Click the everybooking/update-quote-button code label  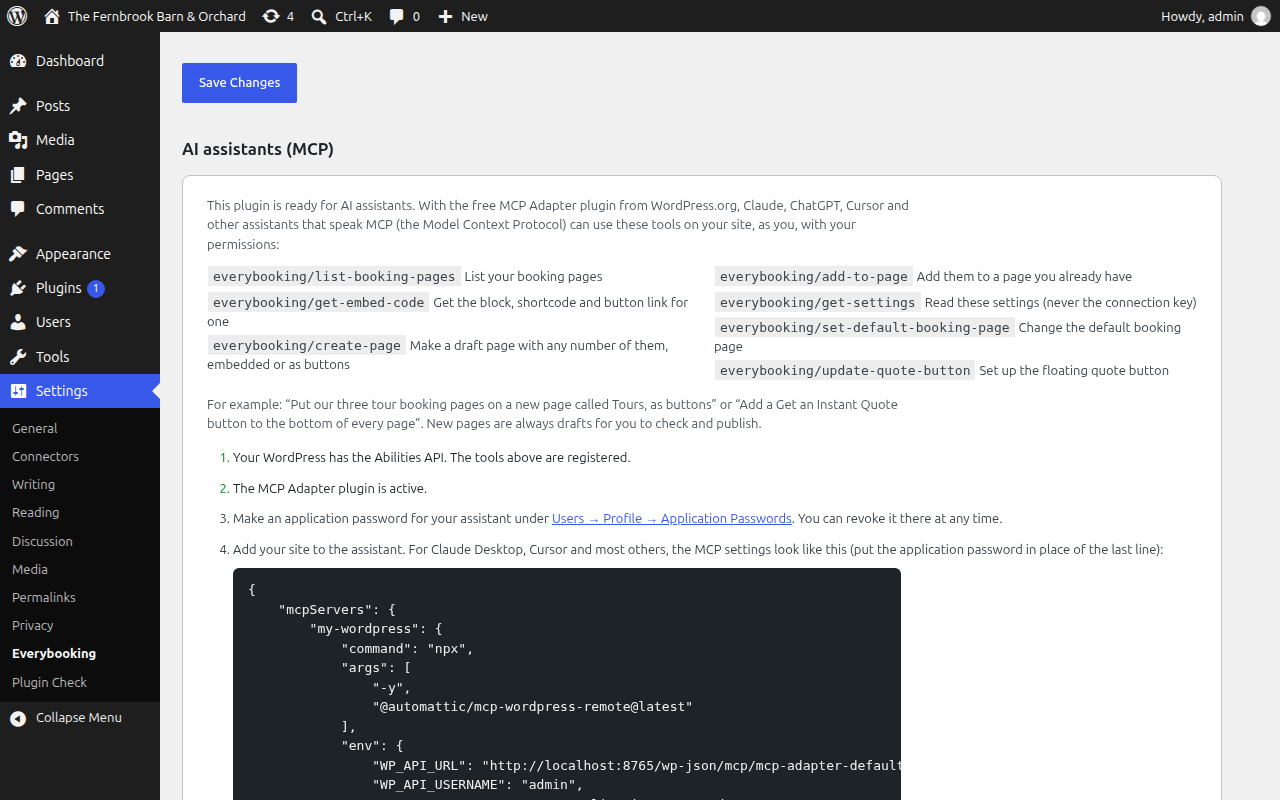[845, 370]
